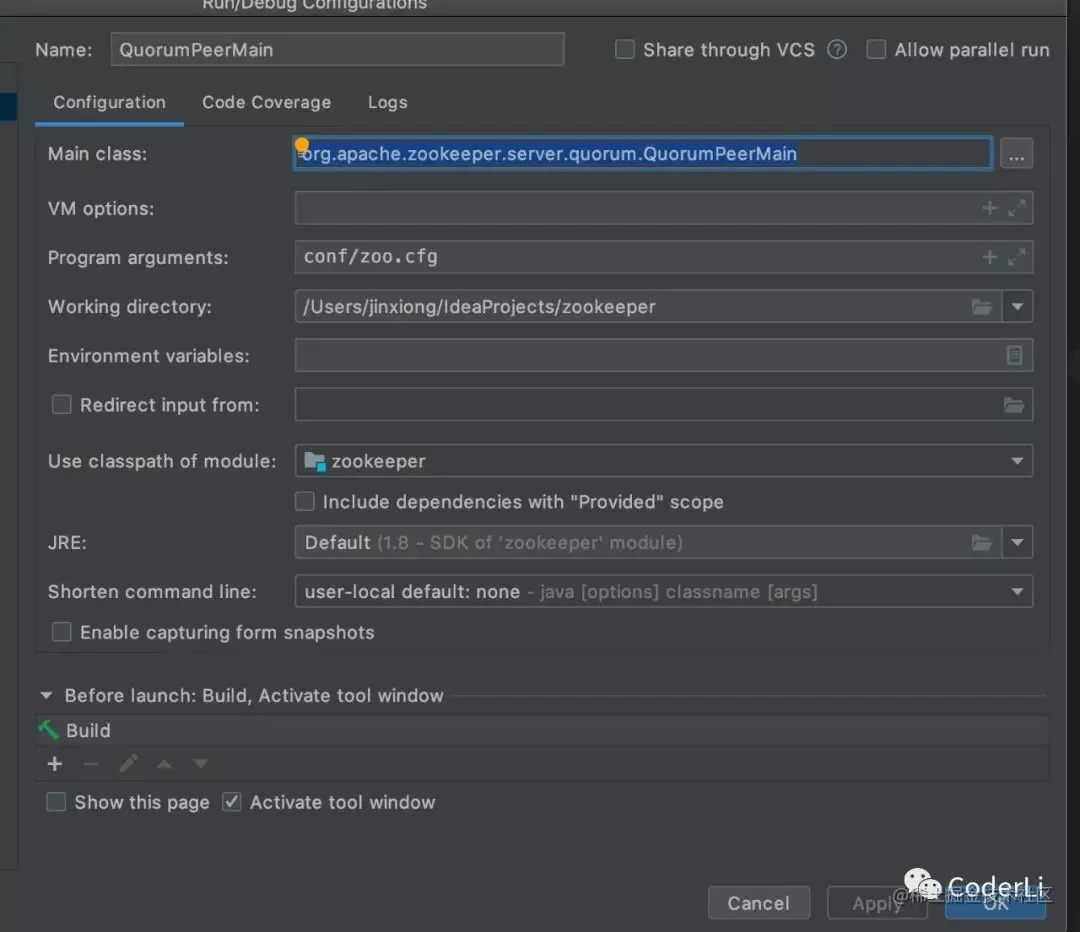Collapse the Before launch section
This screenshot has height=932, width=1080.
pyautogui.click(x=46, y=696)
